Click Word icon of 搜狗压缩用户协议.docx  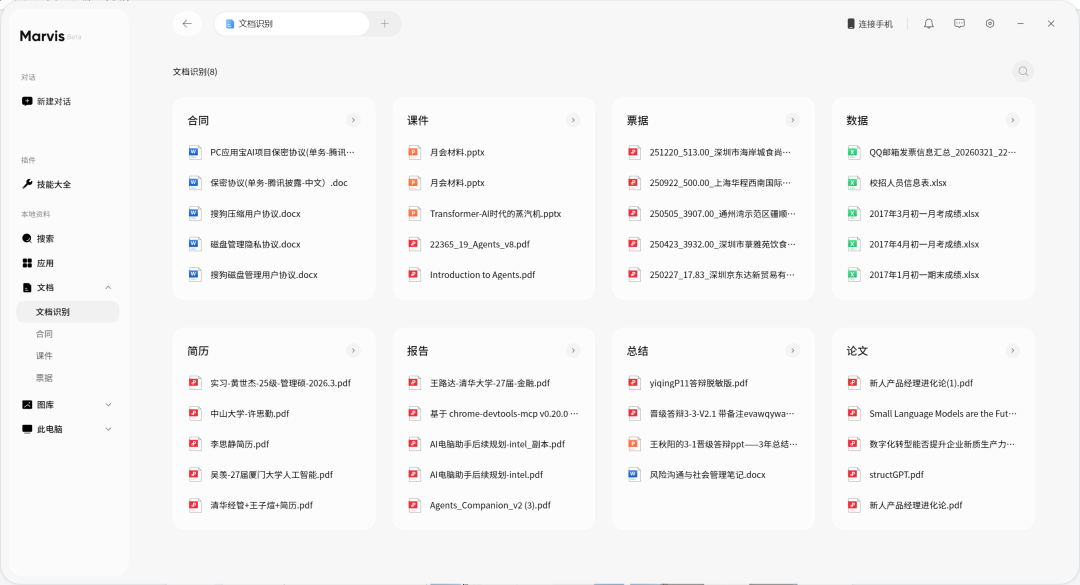tap(195, 214)
